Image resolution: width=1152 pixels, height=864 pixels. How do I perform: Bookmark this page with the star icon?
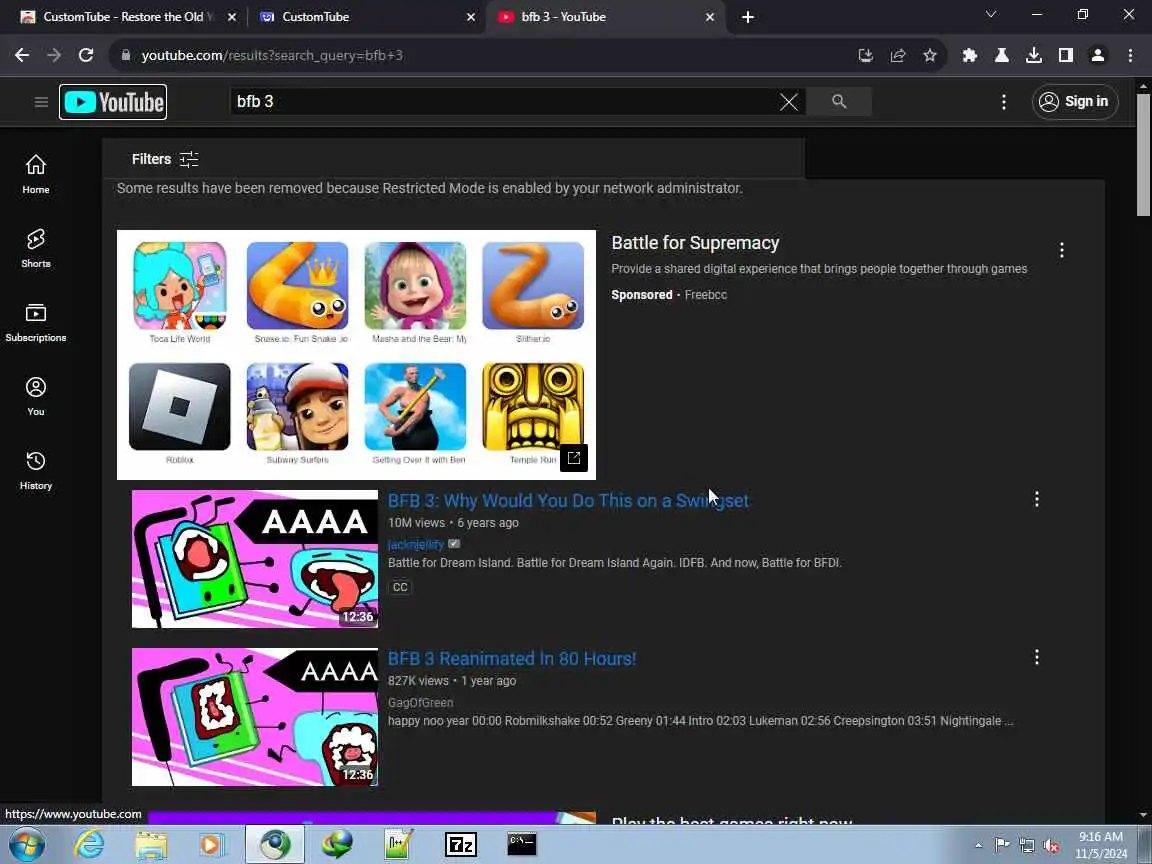930,55
